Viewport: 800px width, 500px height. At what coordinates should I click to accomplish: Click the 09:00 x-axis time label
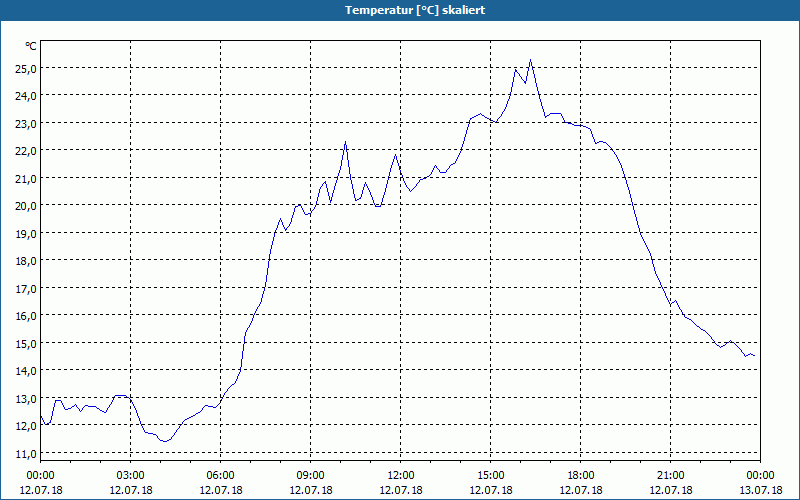coord(311,476)
